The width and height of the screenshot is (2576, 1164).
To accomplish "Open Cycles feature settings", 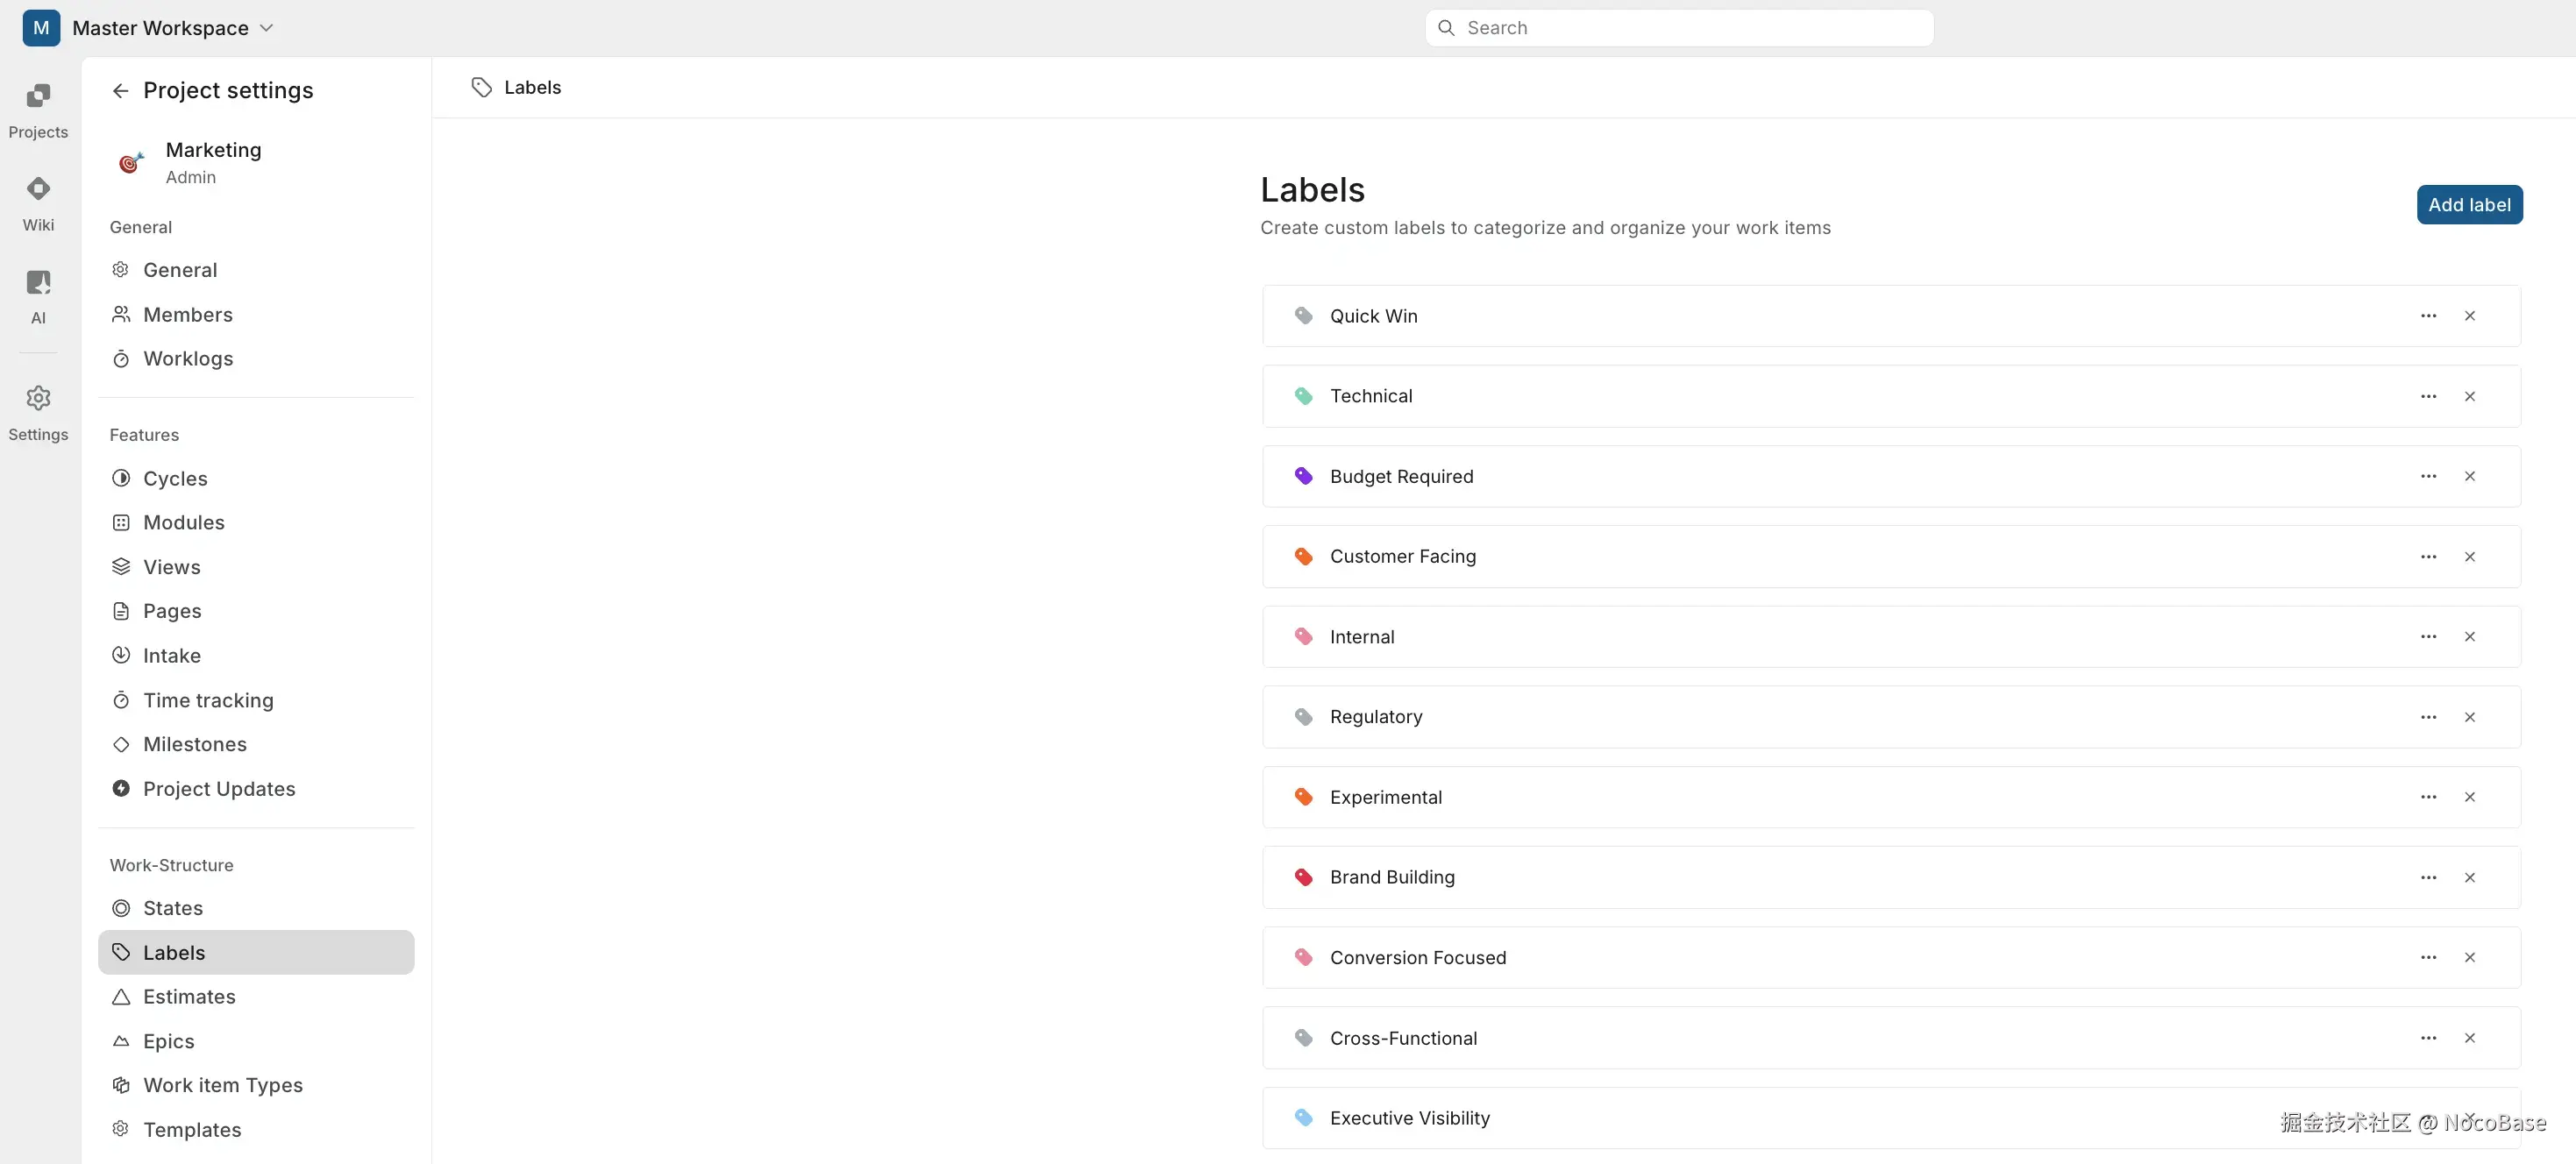I will point(175,478).
